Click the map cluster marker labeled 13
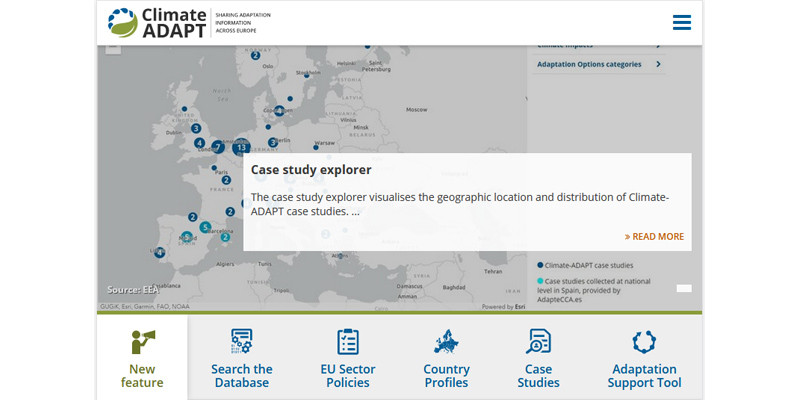800x400 pixels. click(x=241, y=147)
